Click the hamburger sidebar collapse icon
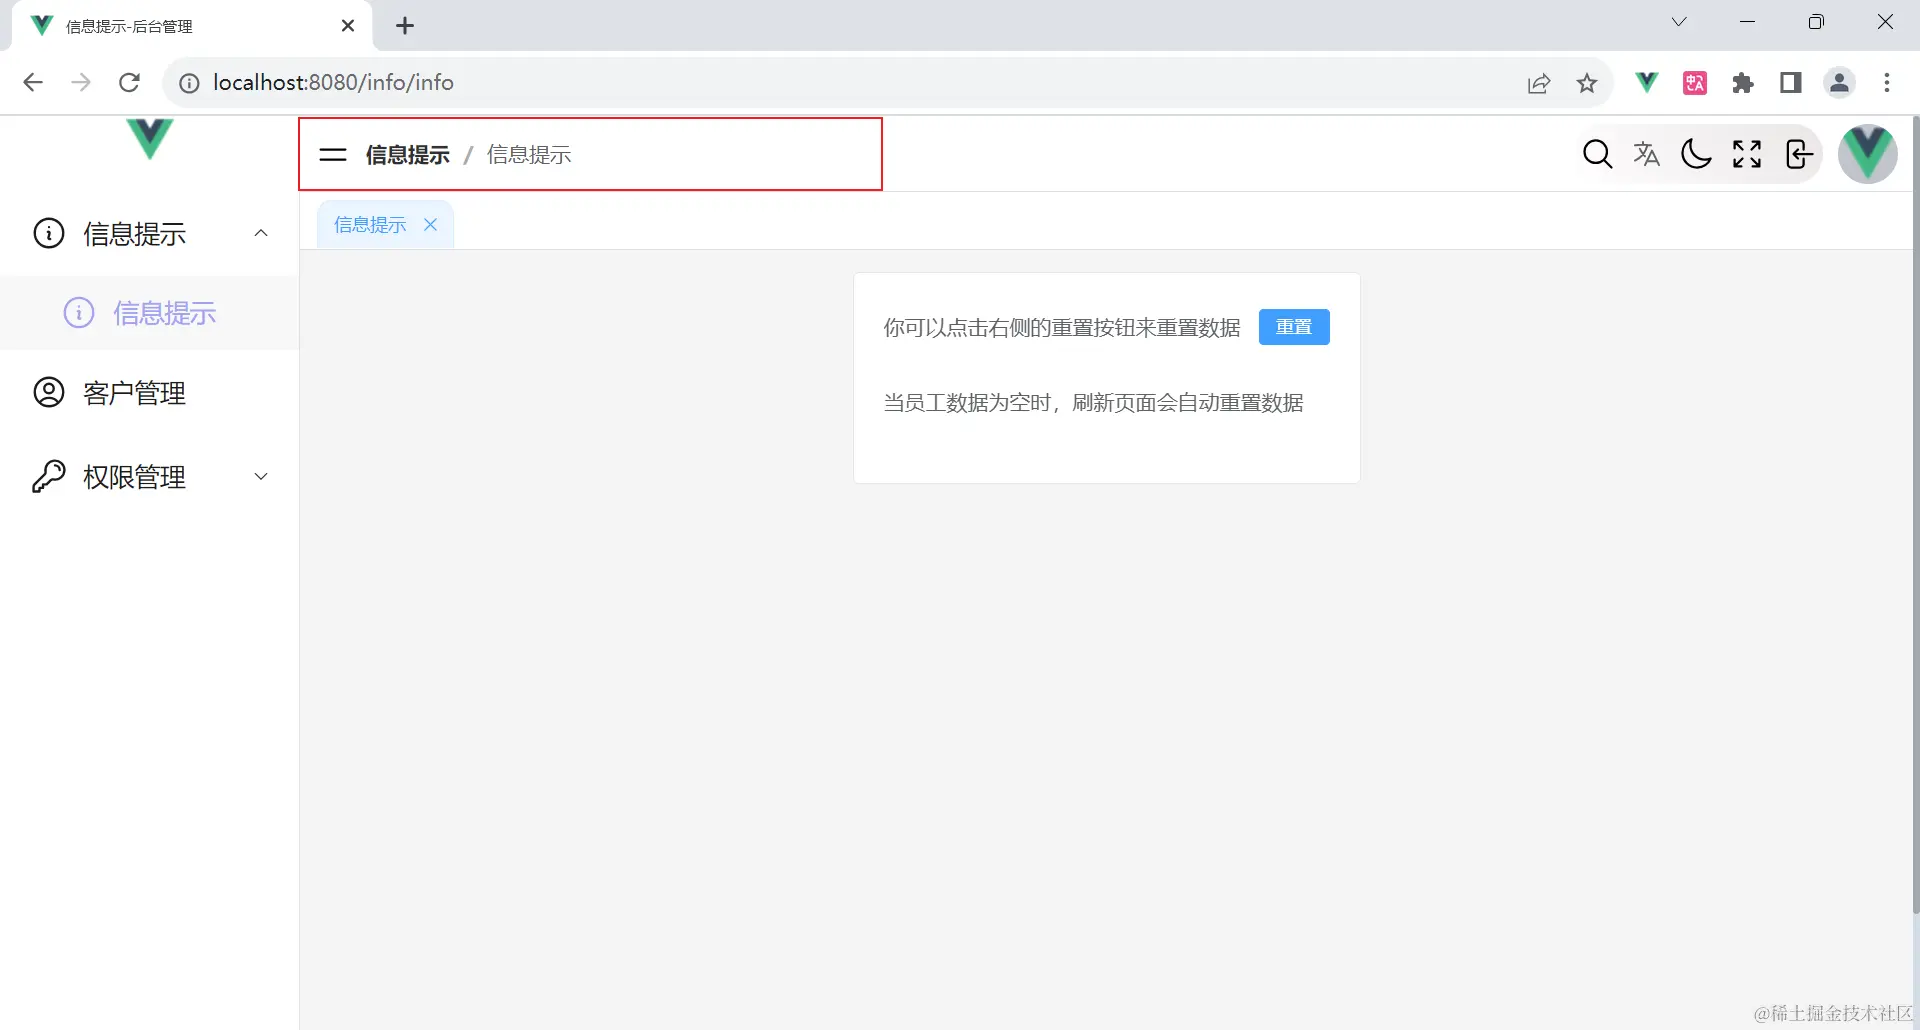 (332, 155)
